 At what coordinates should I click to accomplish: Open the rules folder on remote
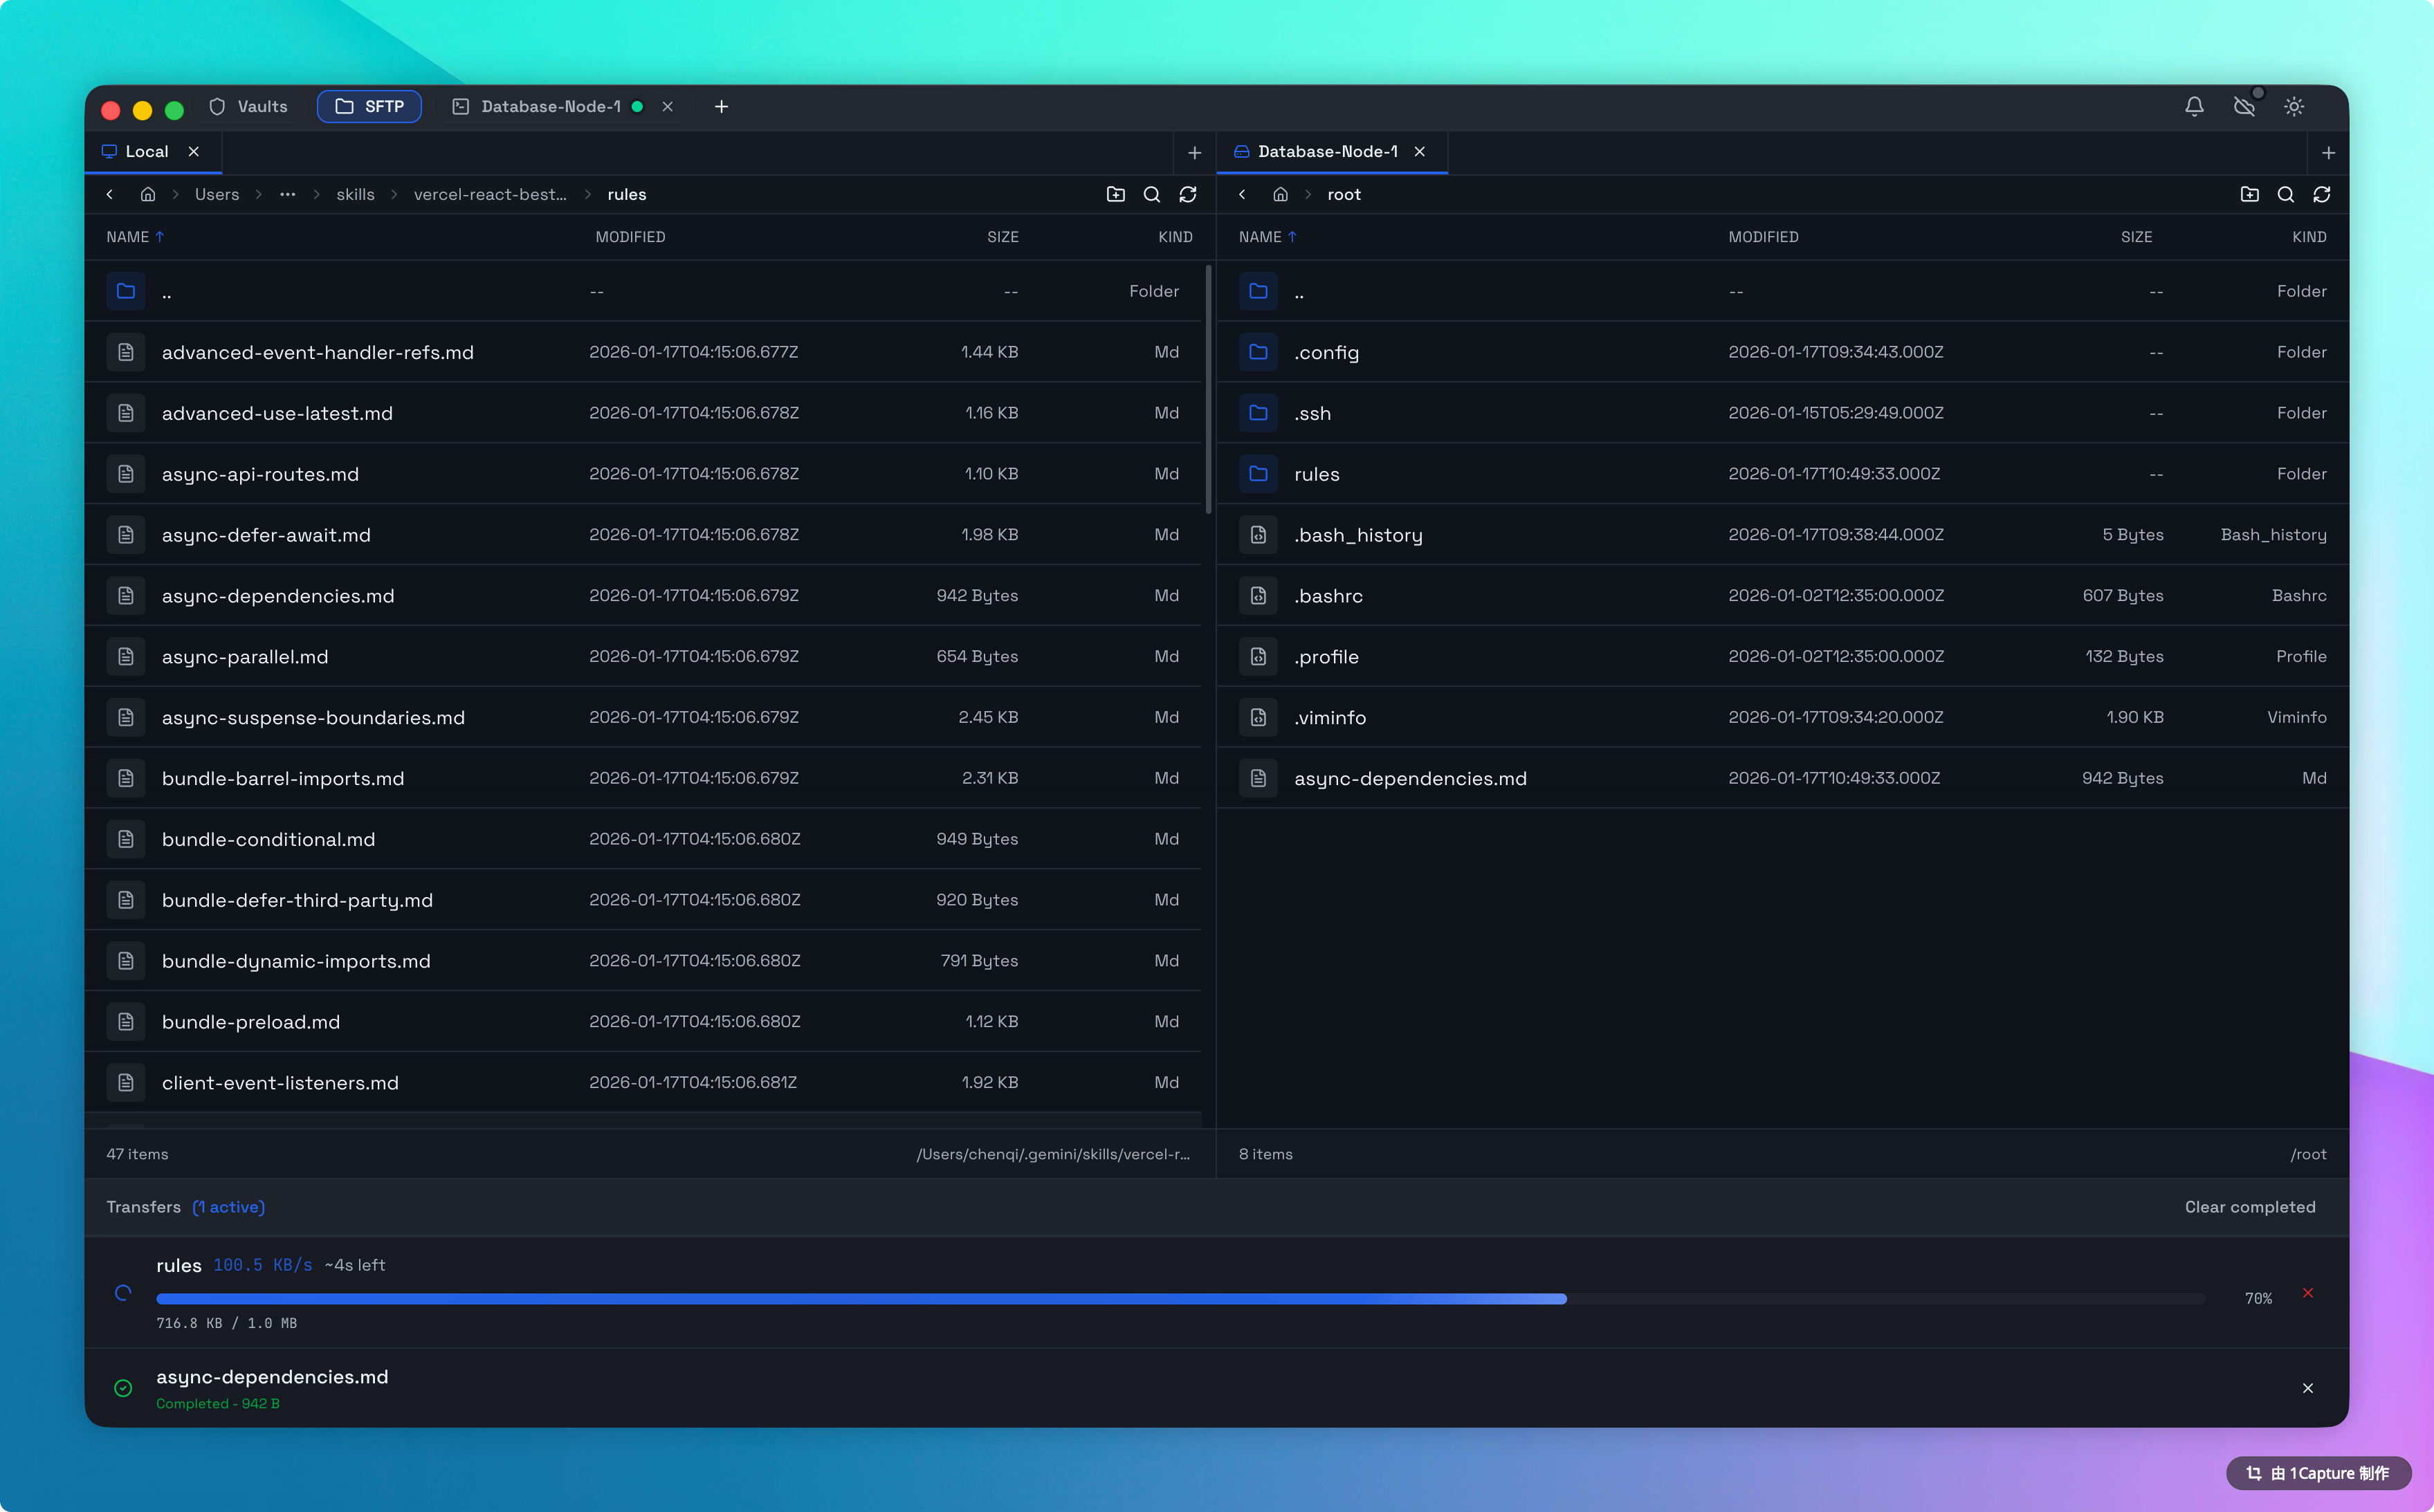tap(1316, 474)
